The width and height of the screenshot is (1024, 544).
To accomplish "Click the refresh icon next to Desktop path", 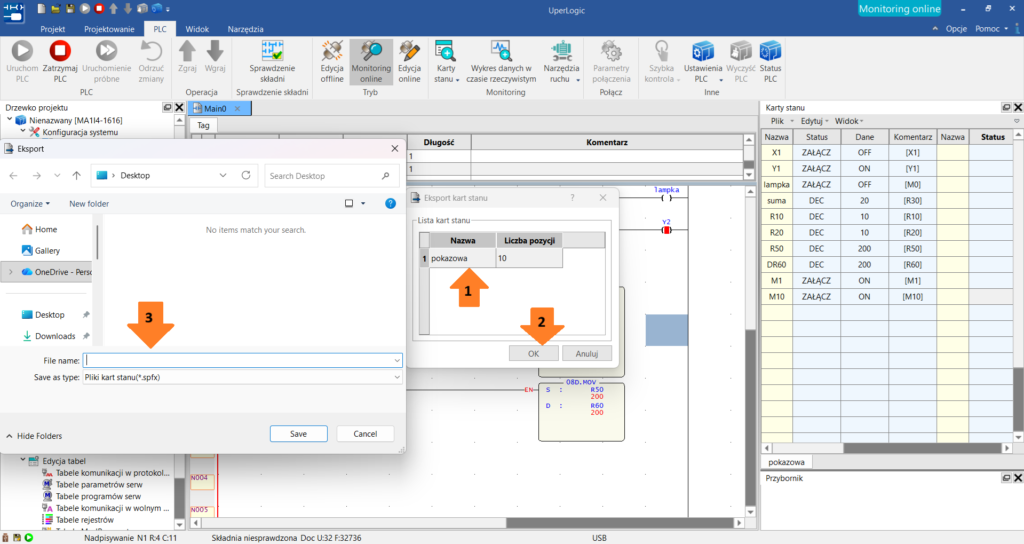I will click(246, 176).
